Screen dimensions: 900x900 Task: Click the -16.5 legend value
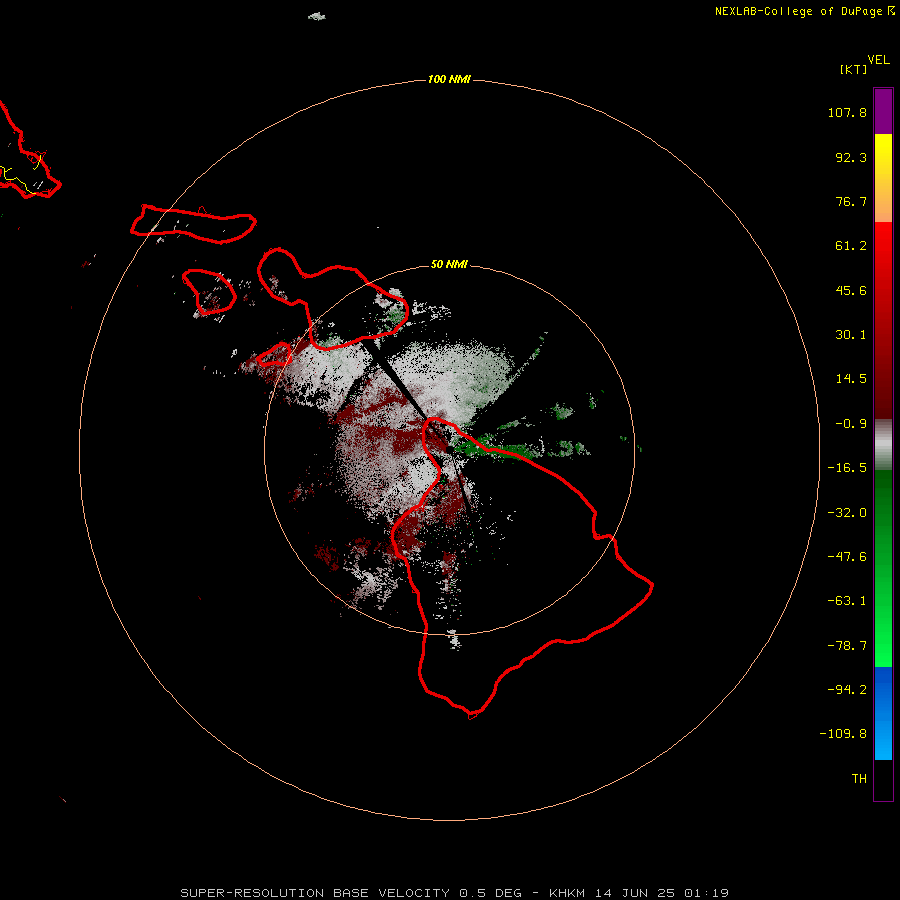pyautogui.click(x=847, y=468)
